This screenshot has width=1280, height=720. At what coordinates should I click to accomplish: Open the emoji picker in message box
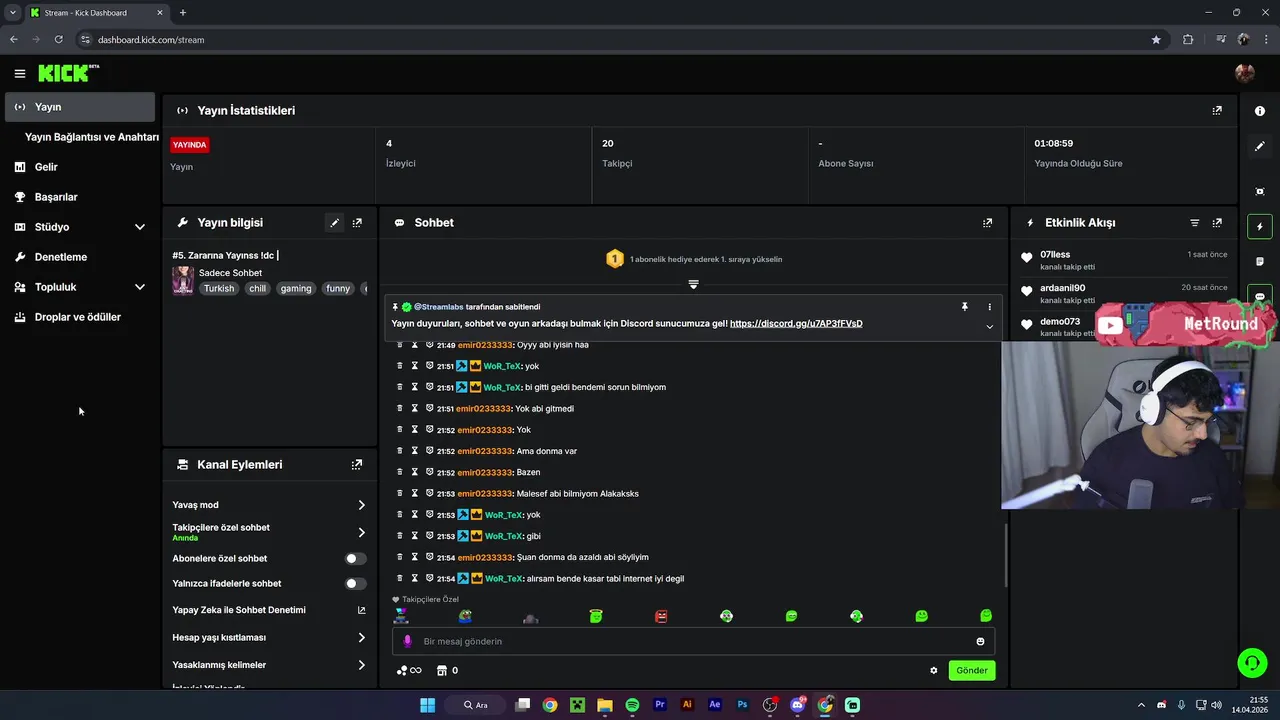point(980,642)
